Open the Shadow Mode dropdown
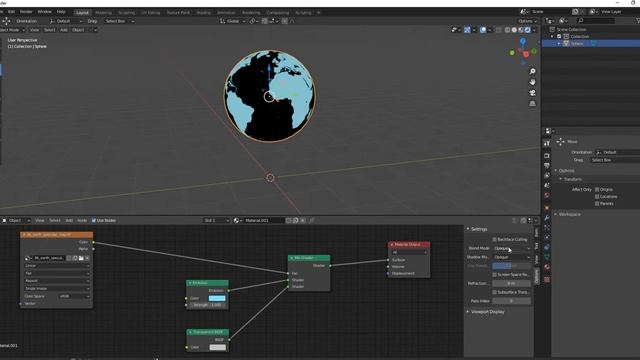Image resolution: width=640 pixels, height=360 pixels. [x=511, y=257]
